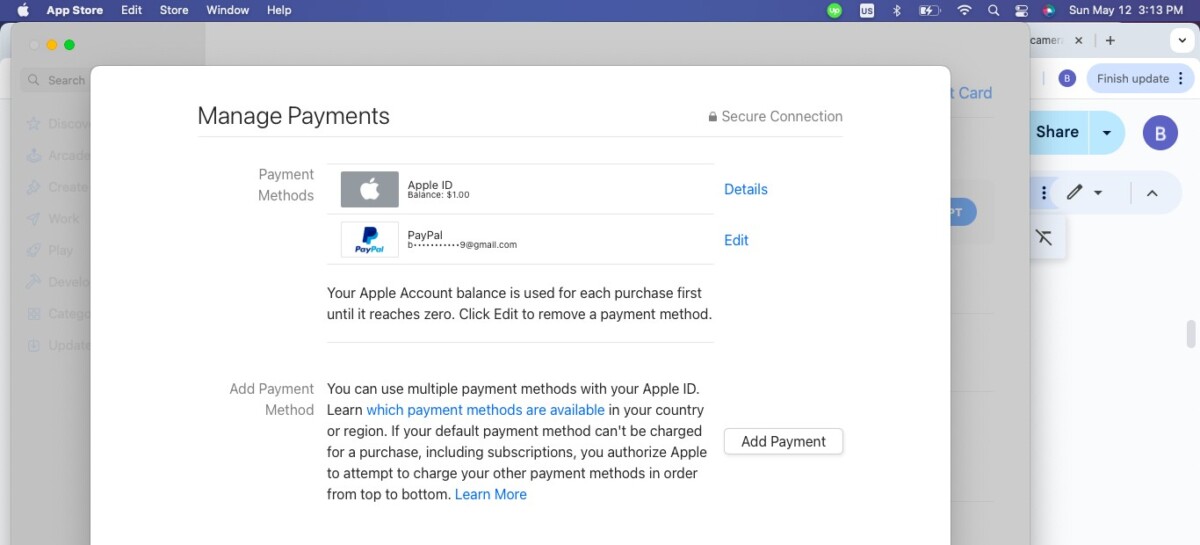Click Finish update in browser

click(x=1132, y=78)
